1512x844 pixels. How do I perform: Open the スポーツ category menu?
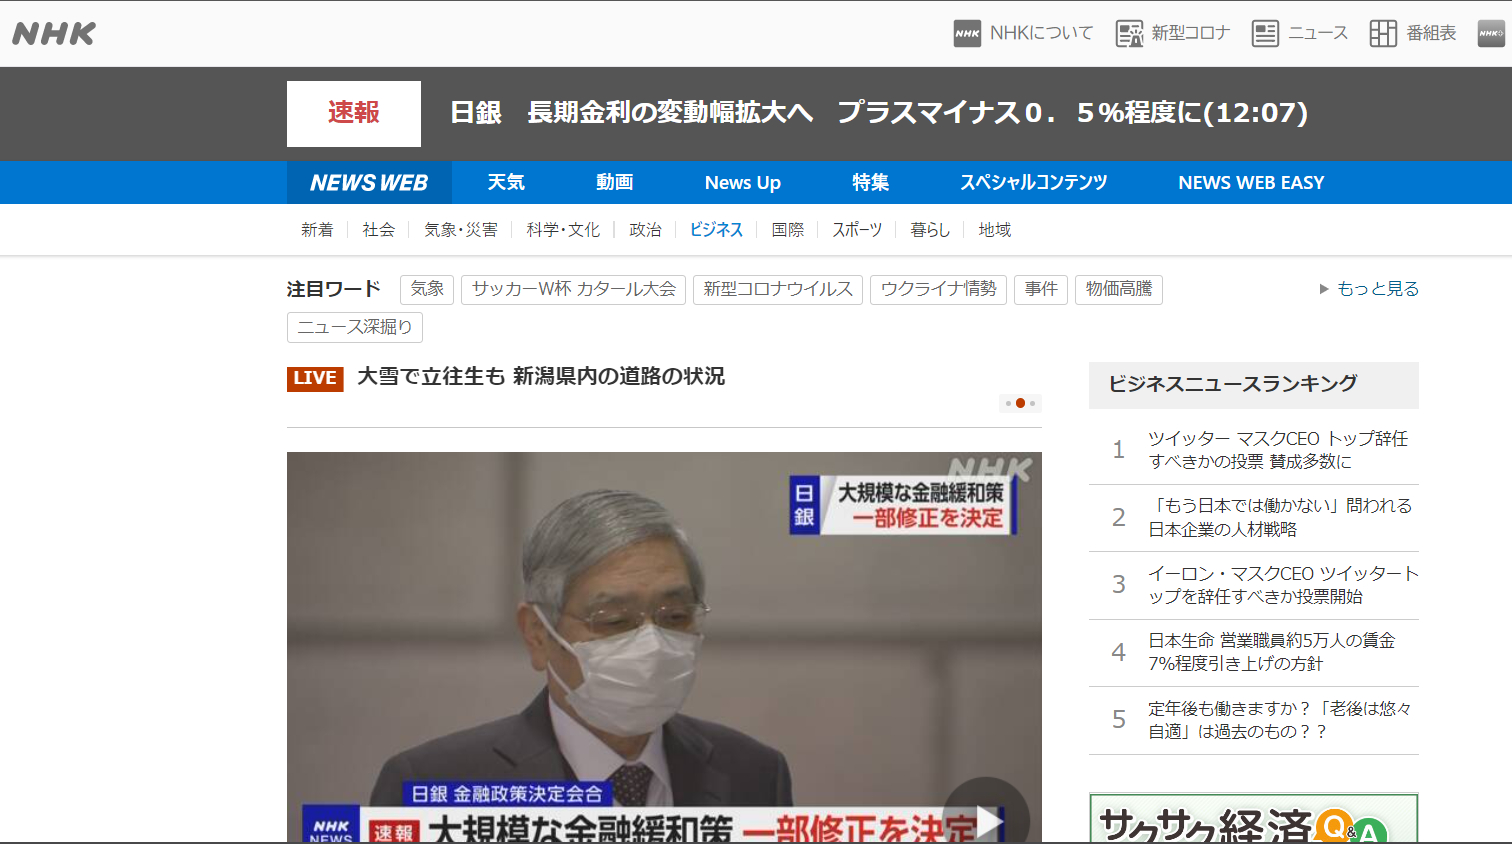click(857, 229)
